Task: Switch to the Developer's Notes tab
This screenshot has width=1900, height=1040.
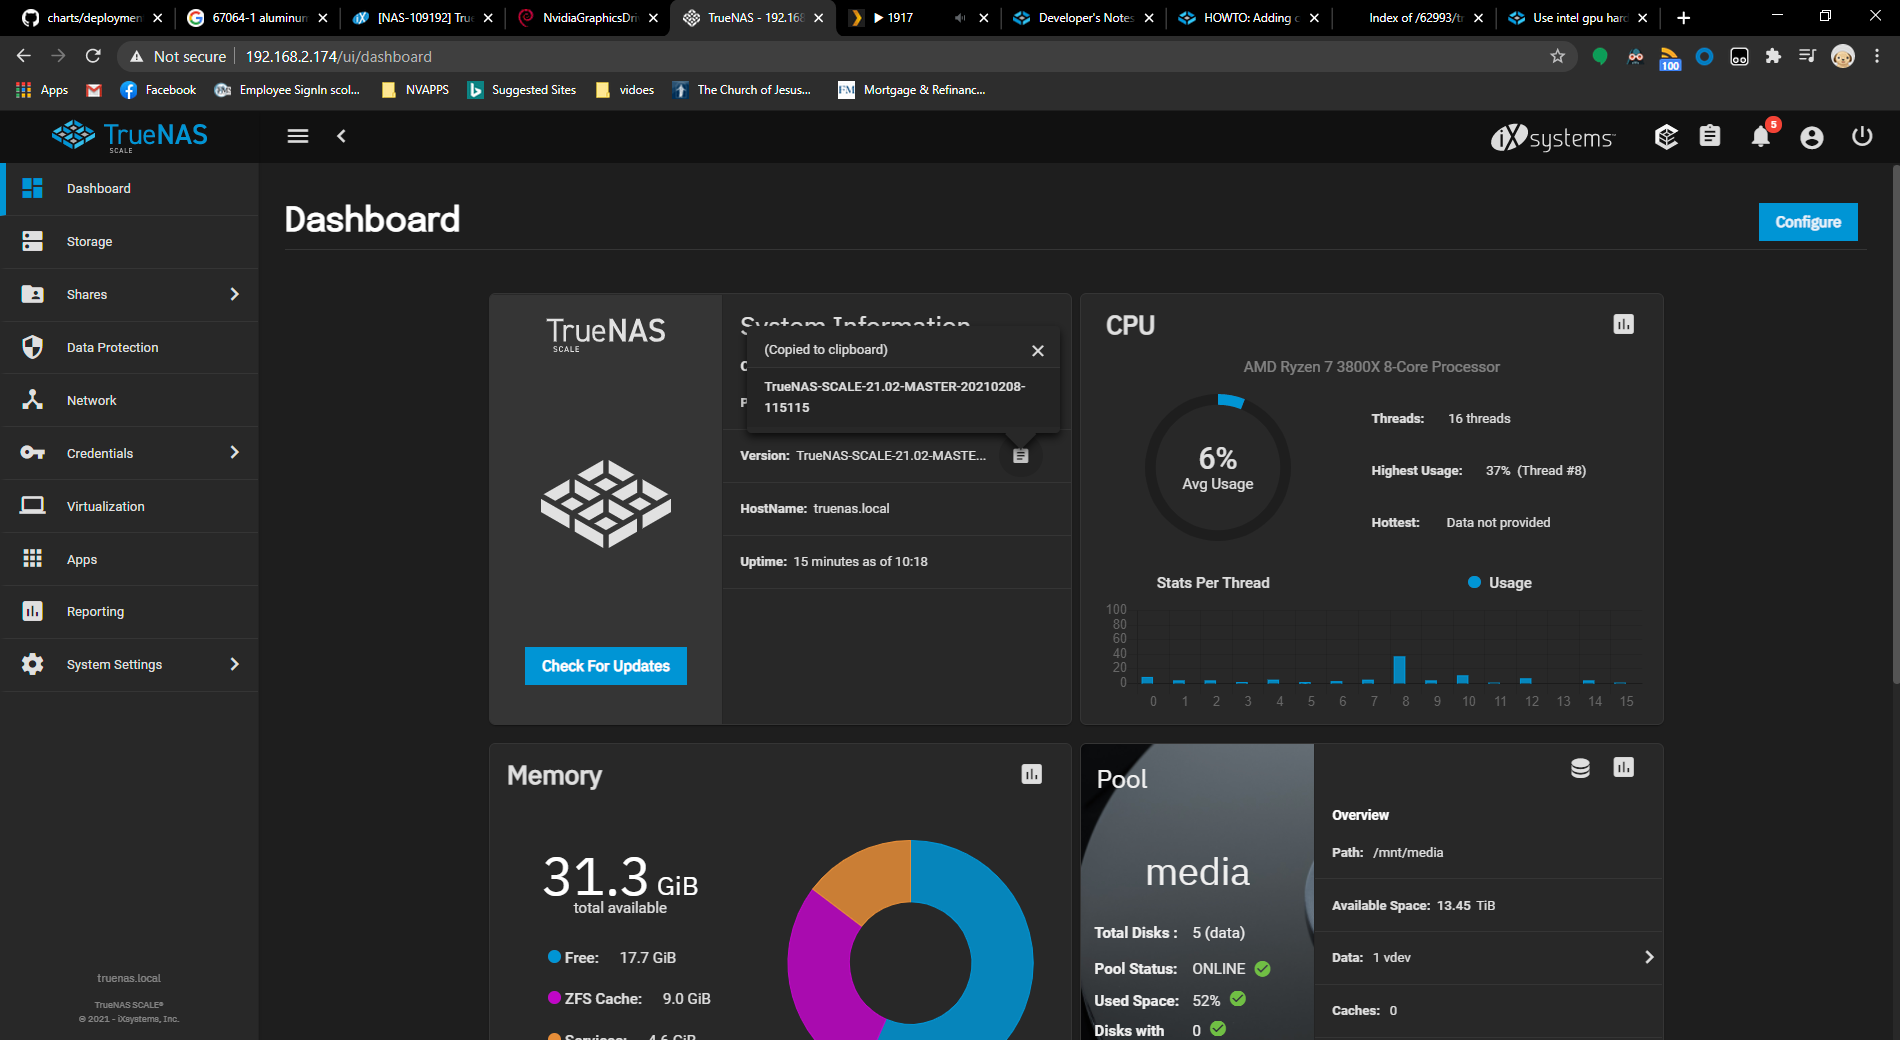Action: click(1084, 18)
